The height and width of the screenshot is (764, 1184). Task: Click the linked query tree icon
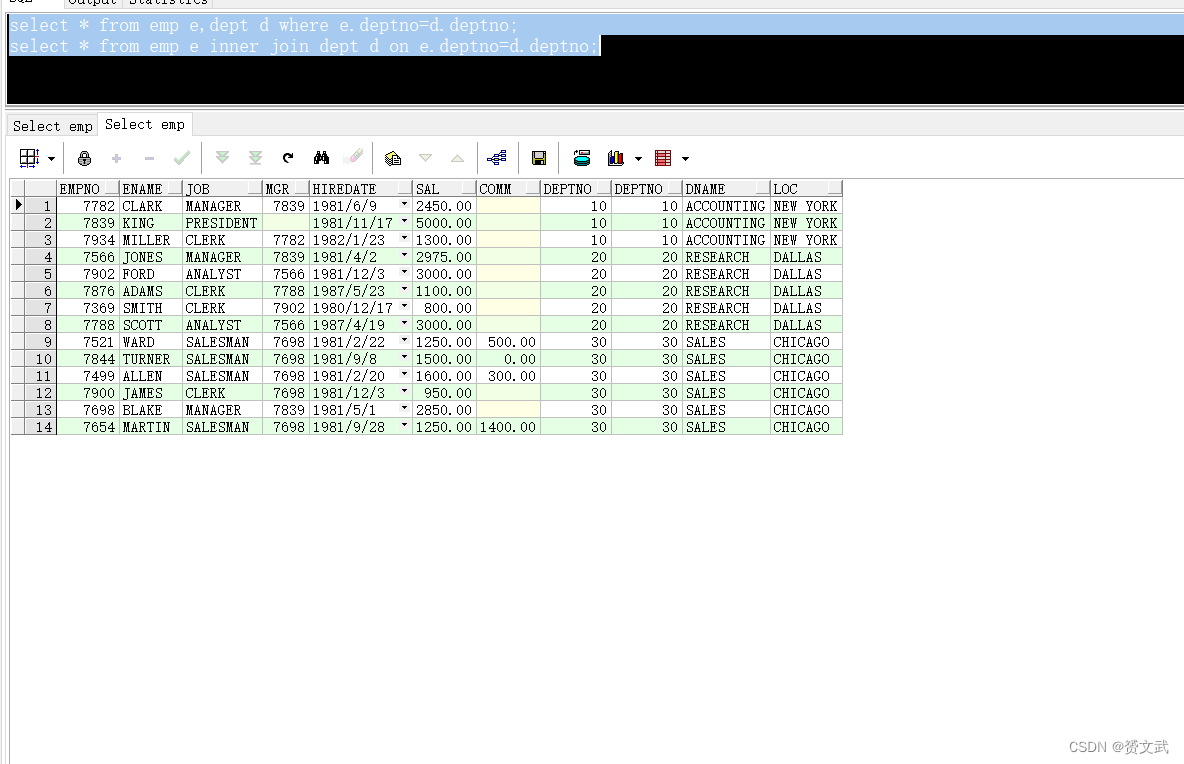(x=497, y=158)
